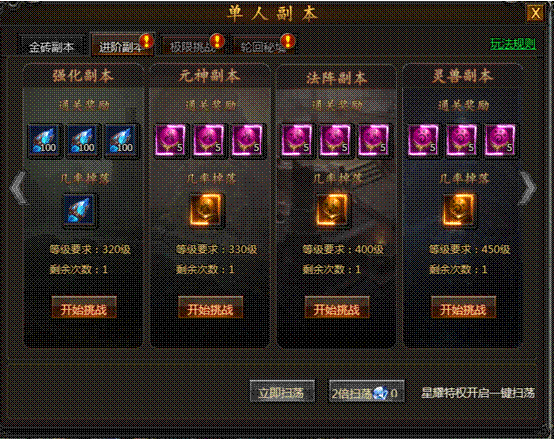Select the 进阶副本 tab
The image size is (554, 439).
(x=122, y=45)
